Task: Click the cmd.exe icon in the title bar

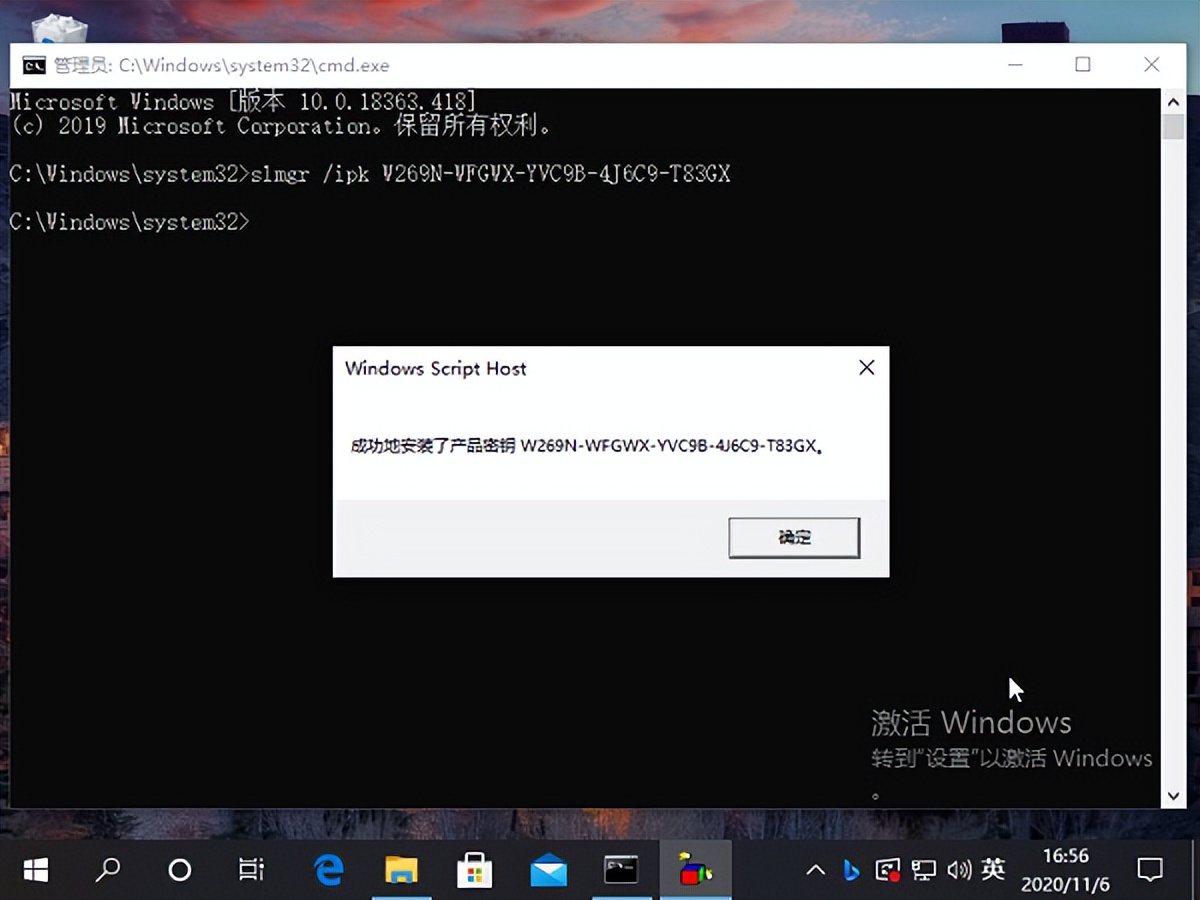Action: tap(33, 64)
